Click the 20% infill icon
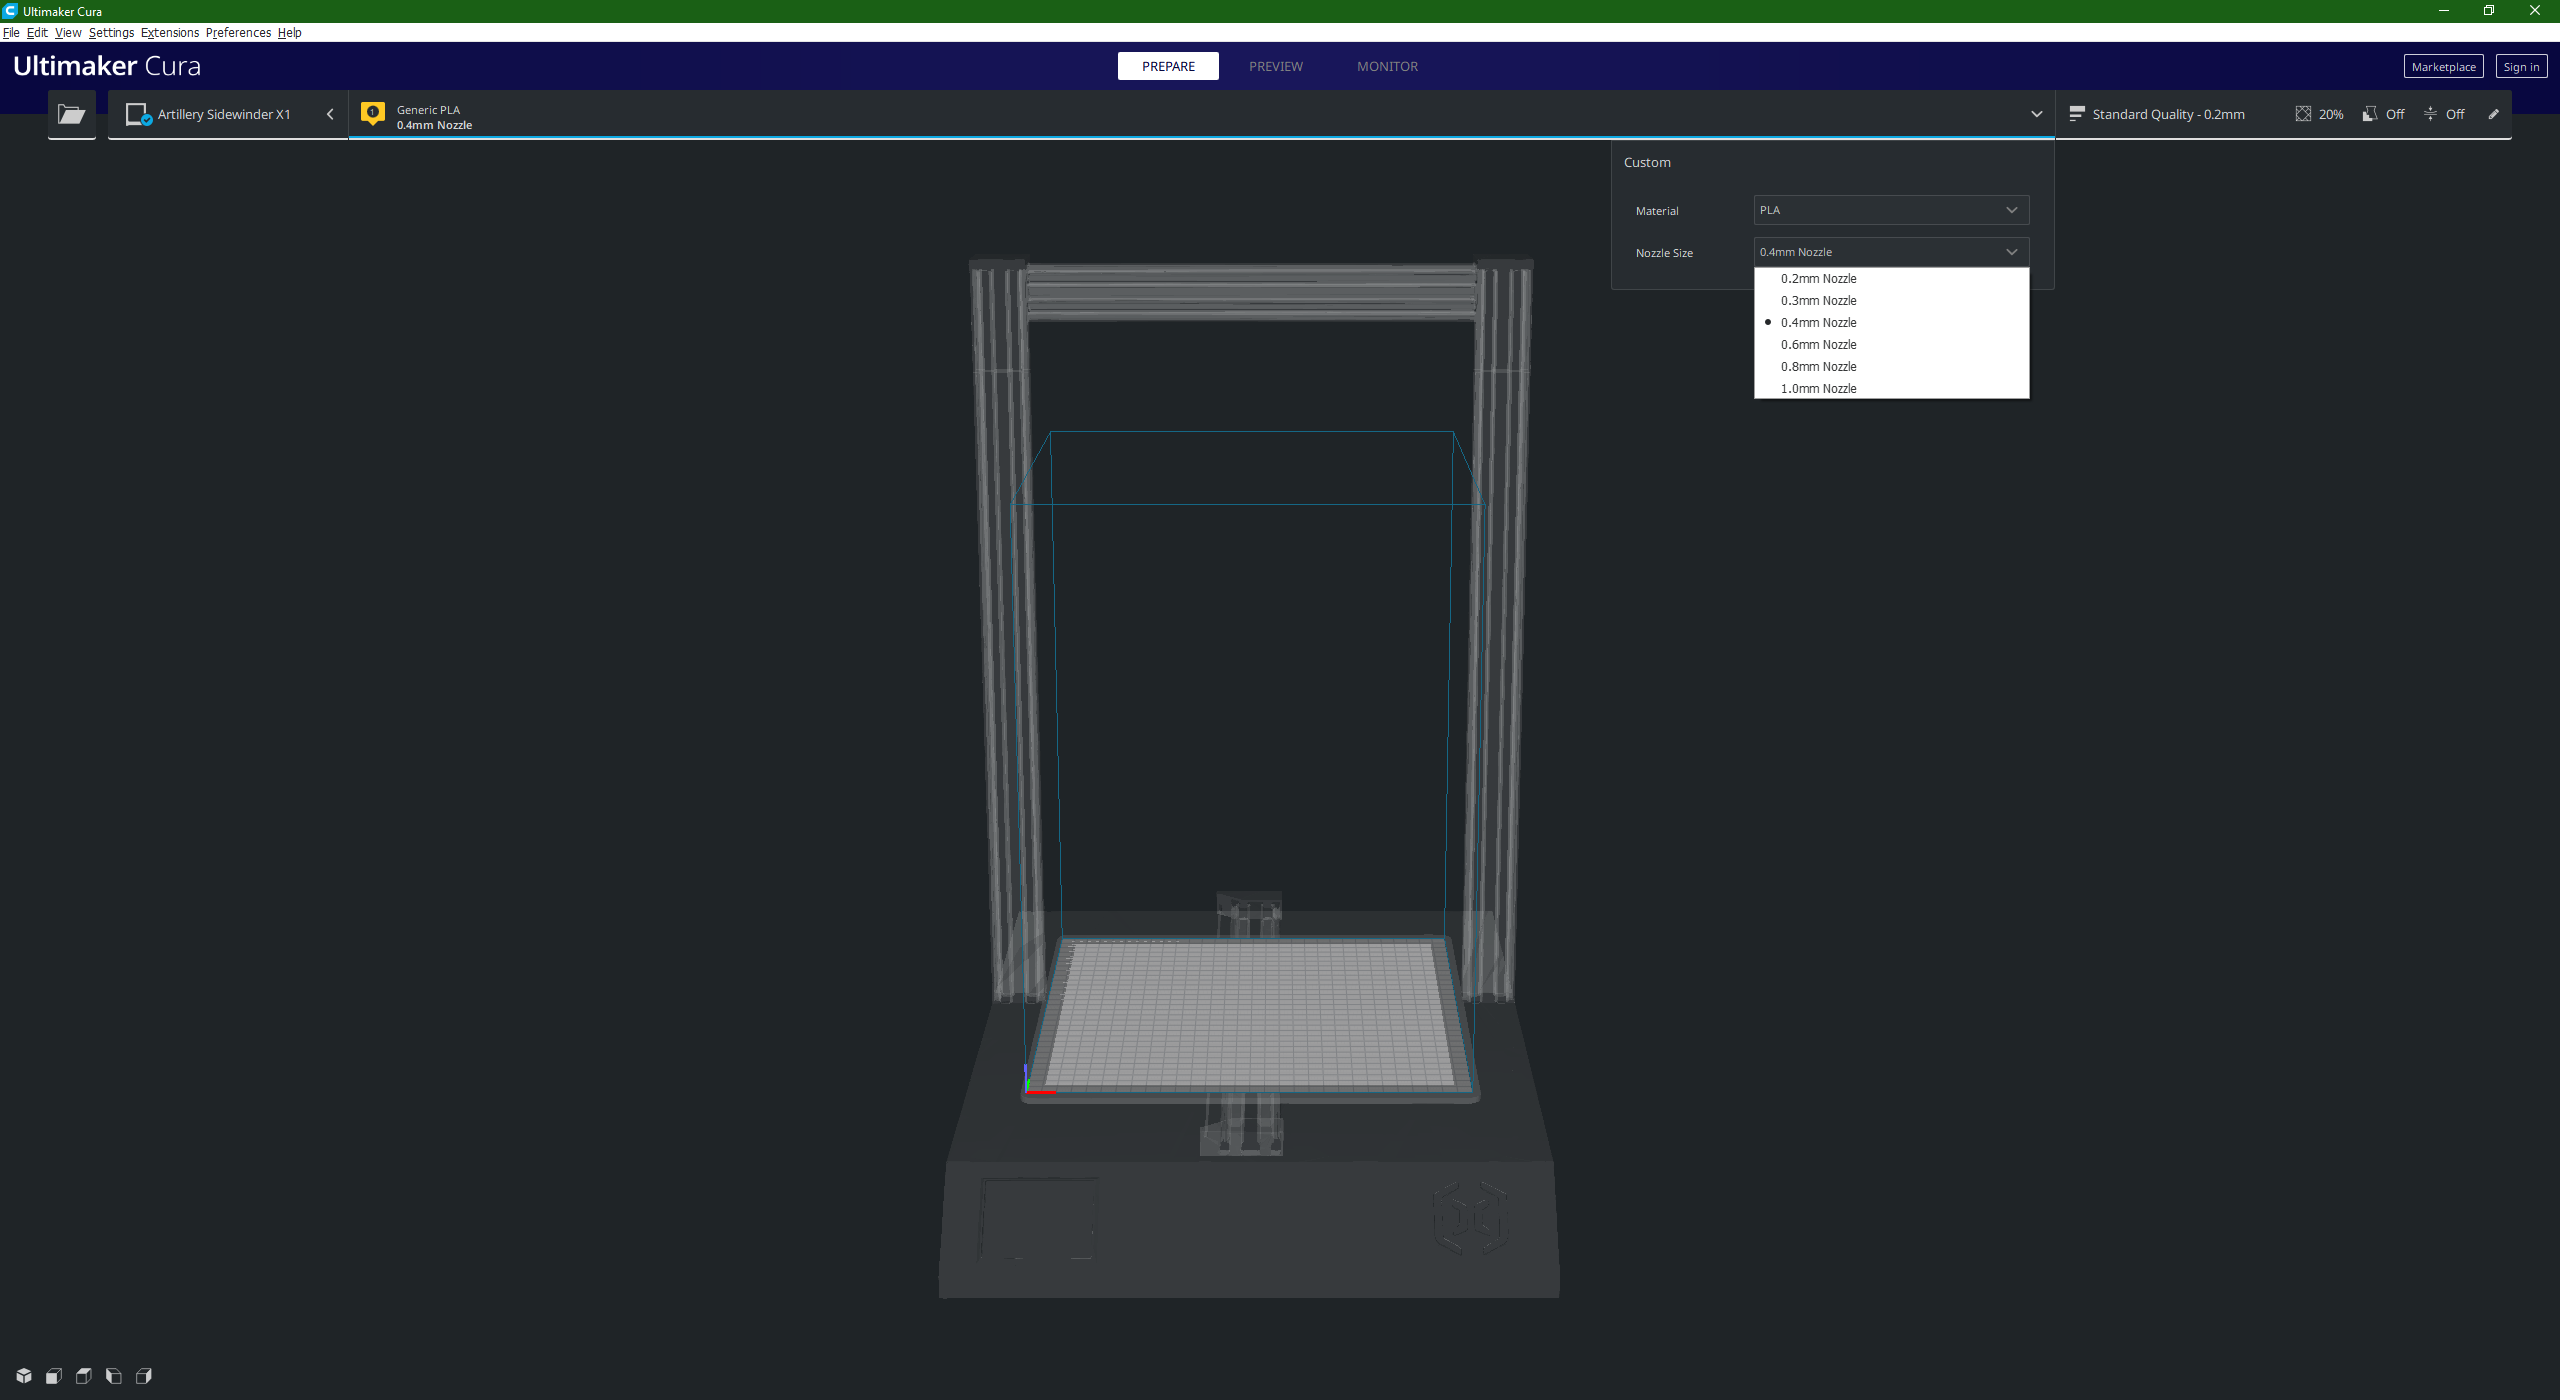Viewport: 2560px width, 1400px height. tap(2303, 114)
